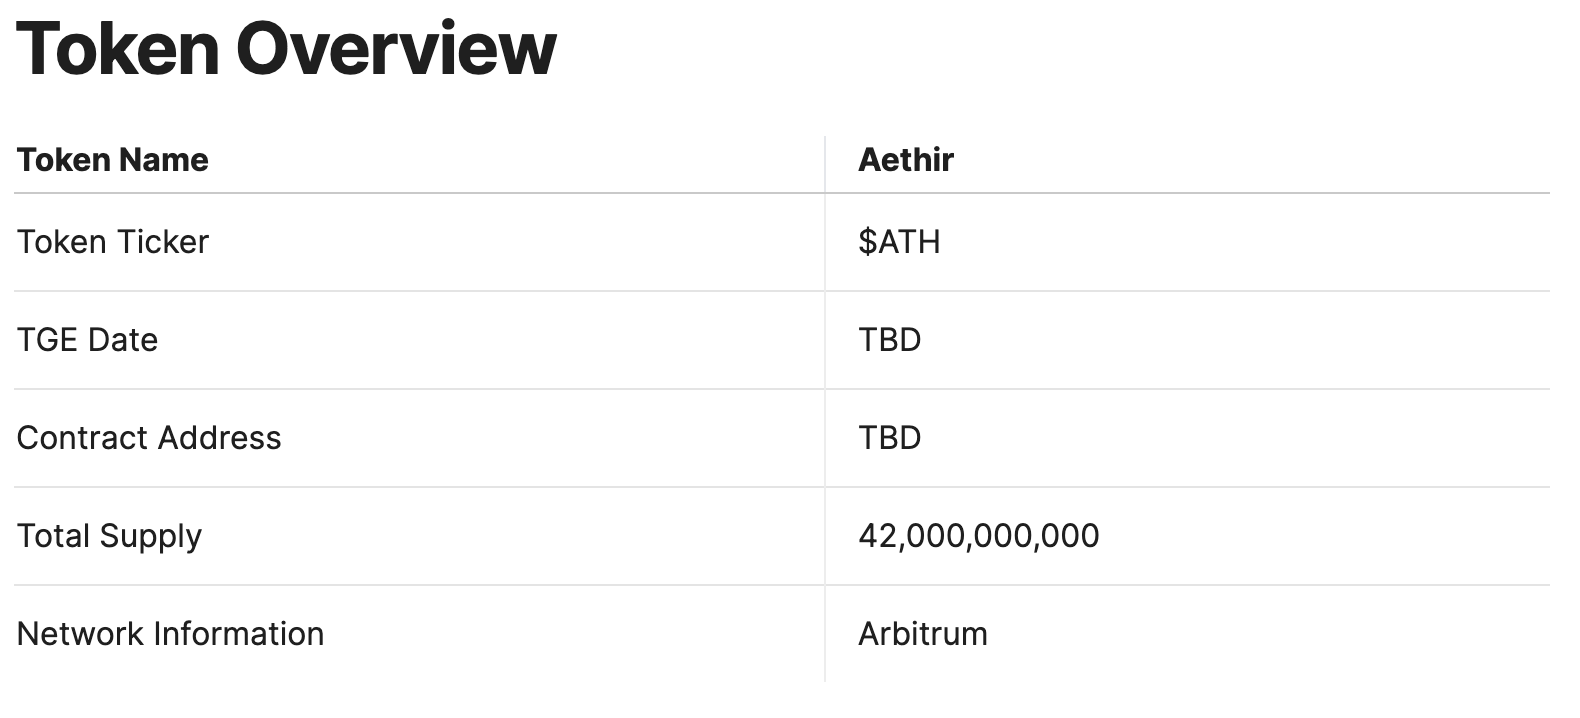Click the word Information in Network Information
Viewport: 1580px width, 718px height.
click(239, 634)
